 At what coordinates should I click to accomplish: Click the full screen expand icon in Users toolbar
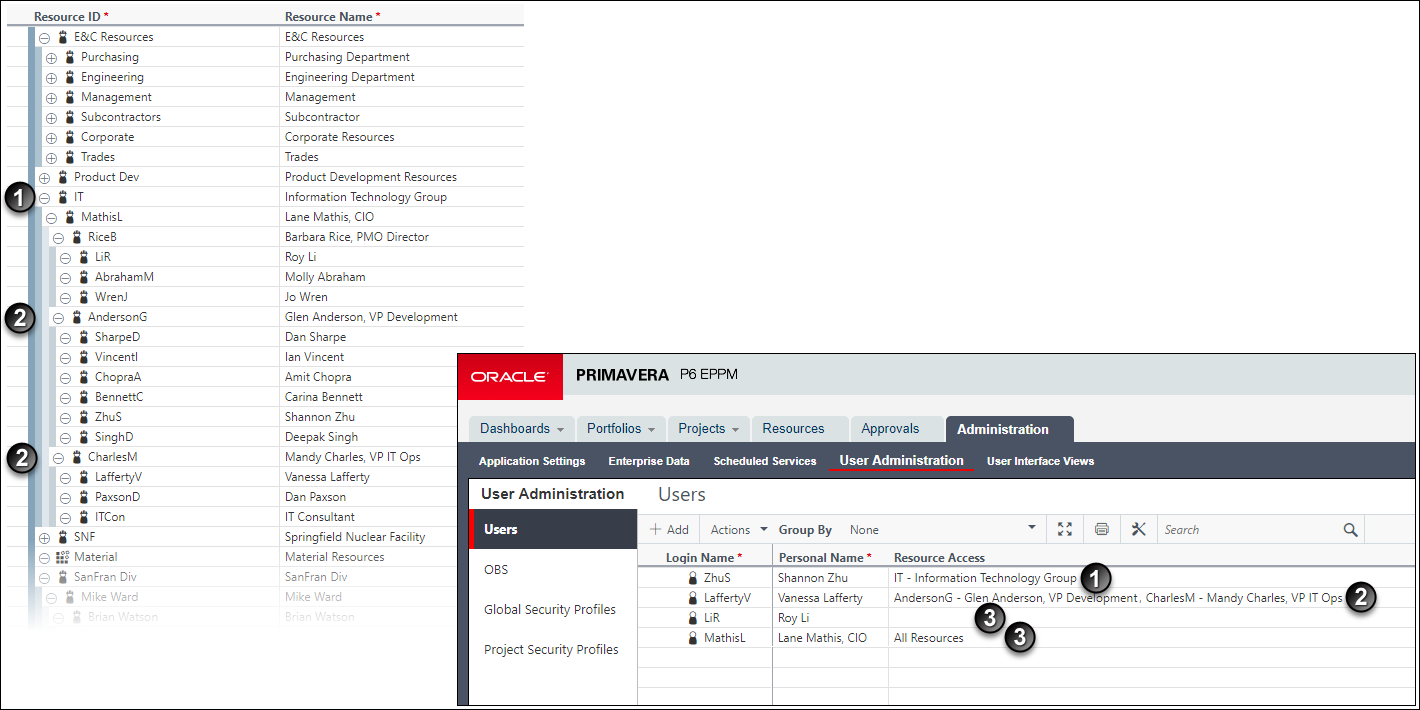(x=1064, y=529)
